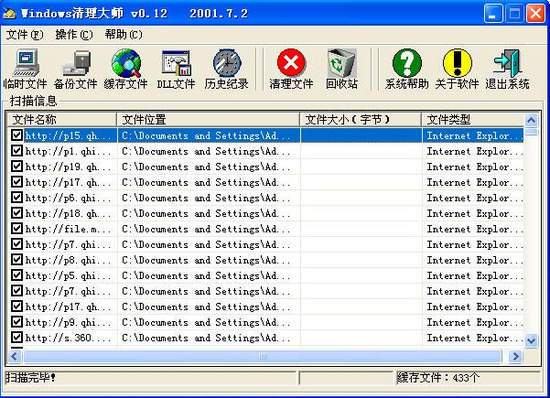Click the horizontal scrollbar right arrow
The height and width of the screenshot is (398, 550).
point(516,357)
